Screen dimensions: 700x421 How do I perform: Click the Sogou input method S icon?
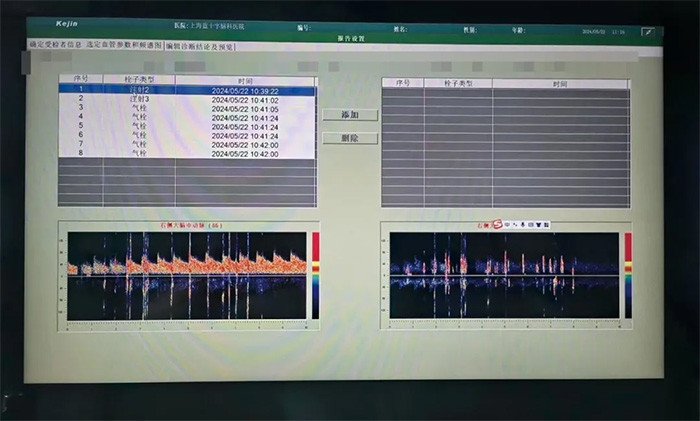point(496,224)
